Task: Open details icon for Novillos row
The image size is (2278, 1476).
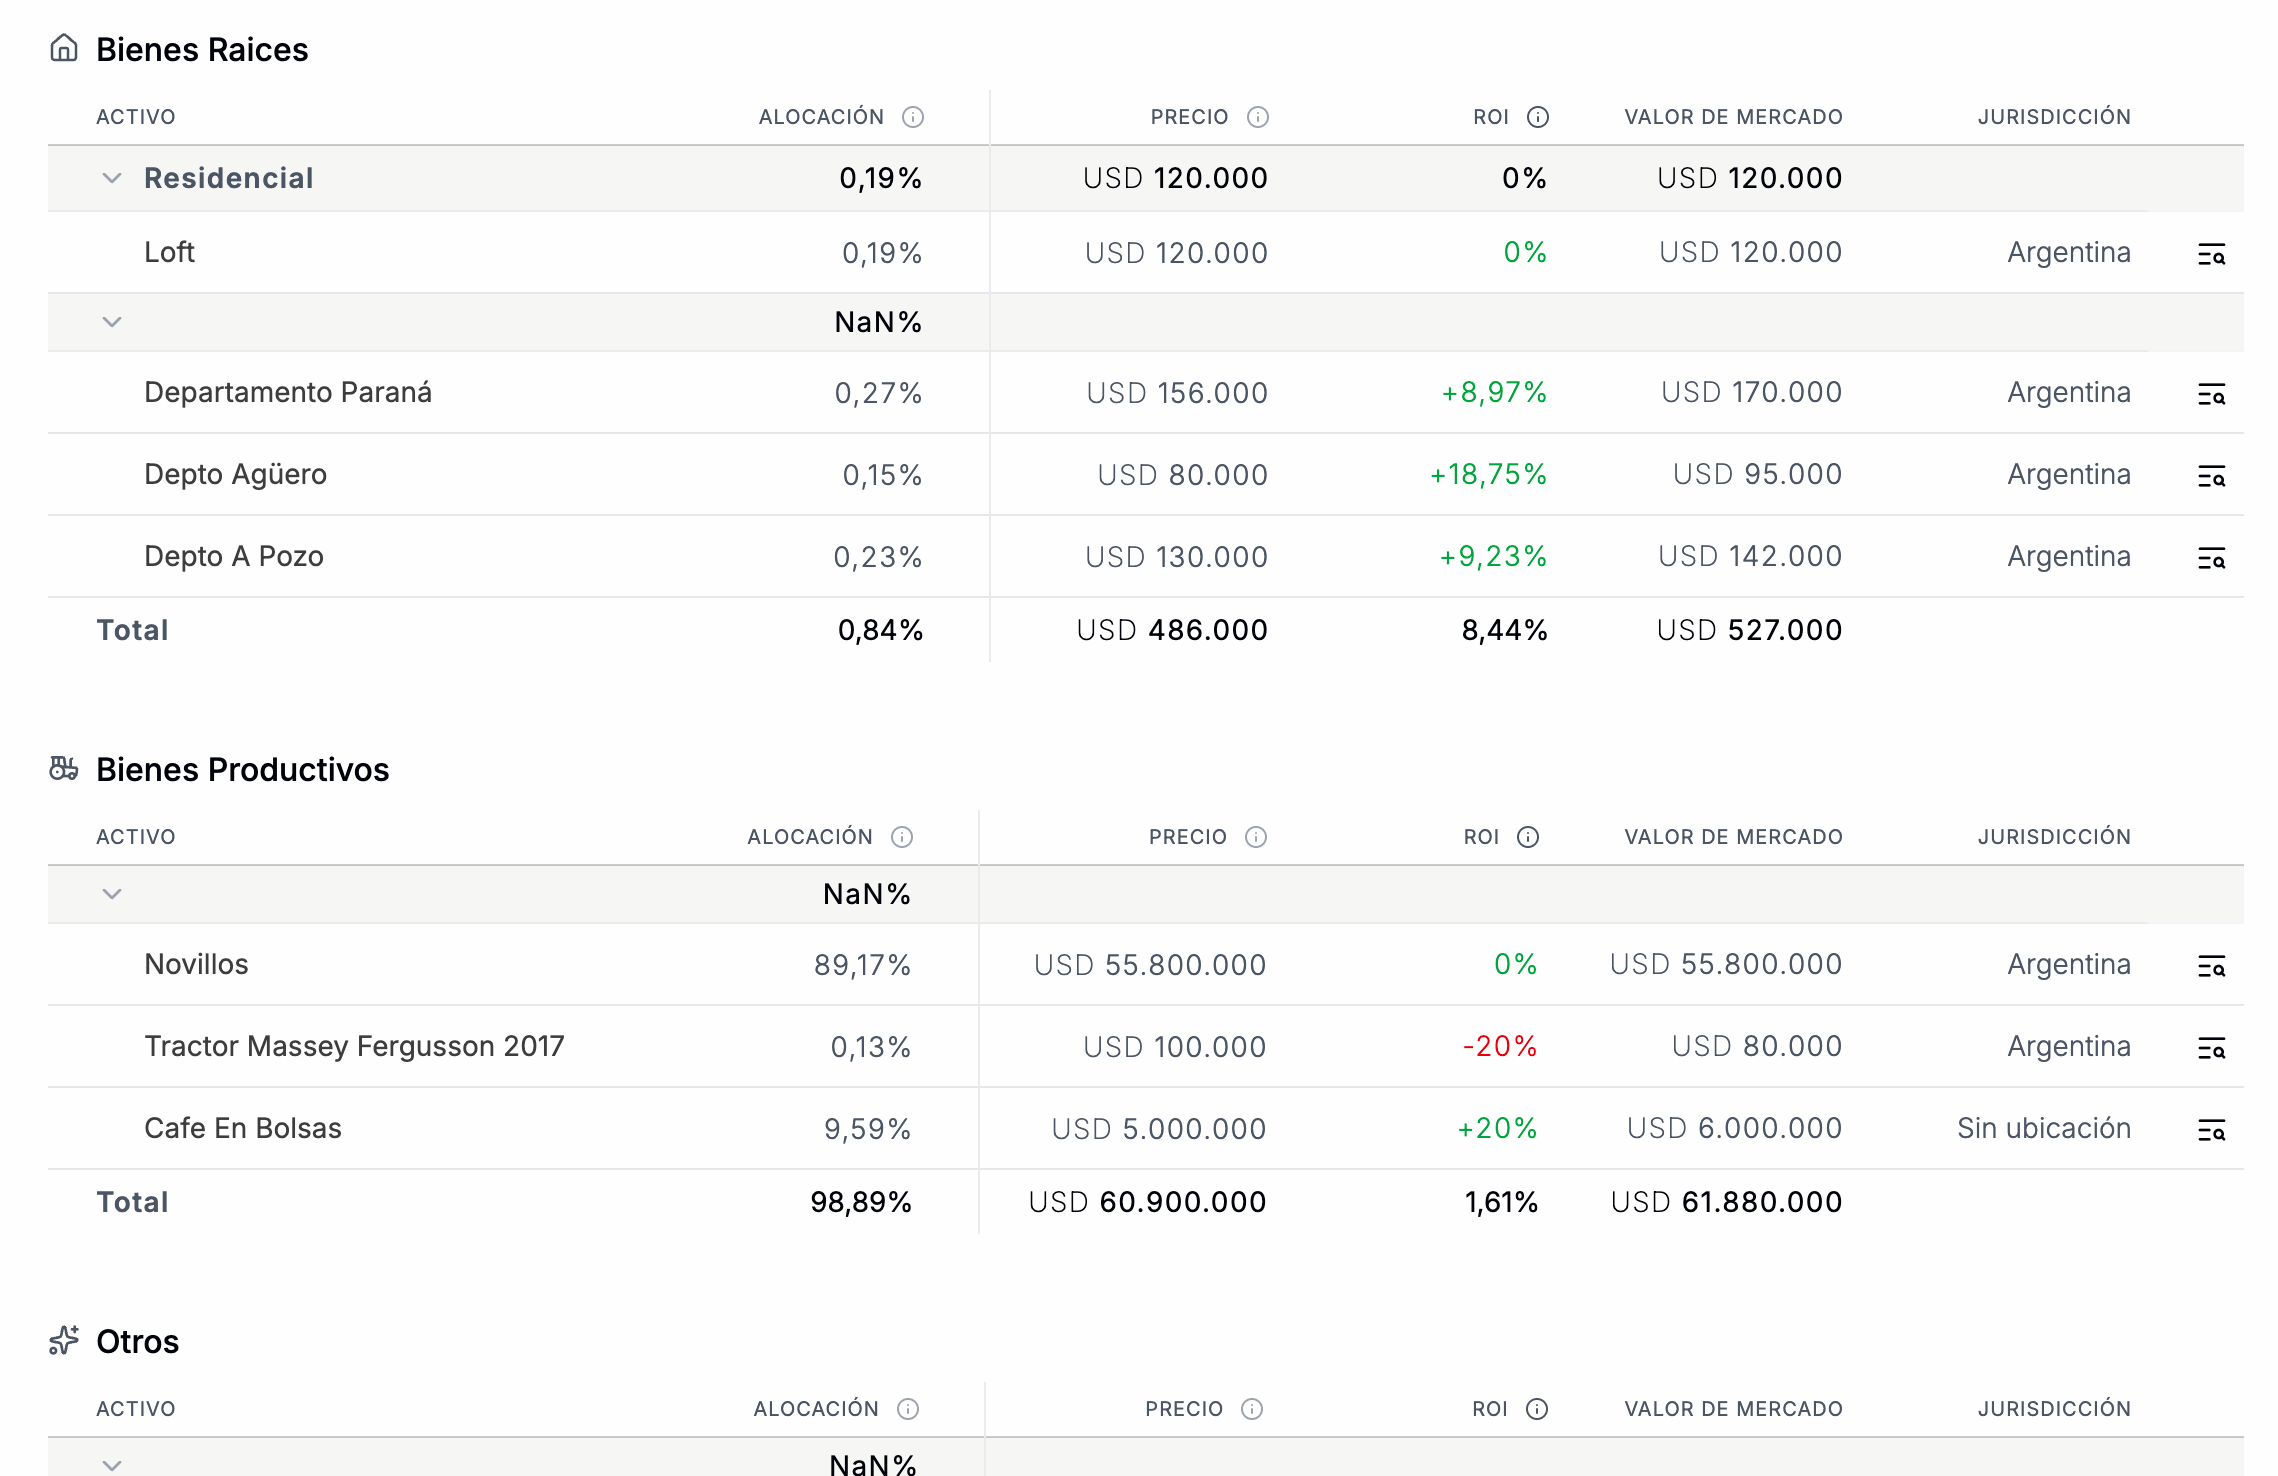Action: [x=2211, y=966]
